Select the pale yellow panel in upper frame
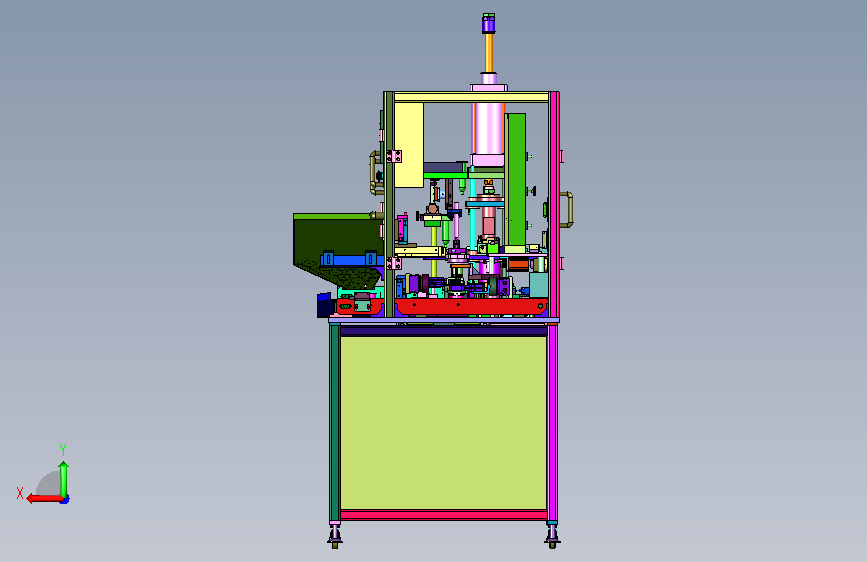The image size is (867, 562). 409,145
